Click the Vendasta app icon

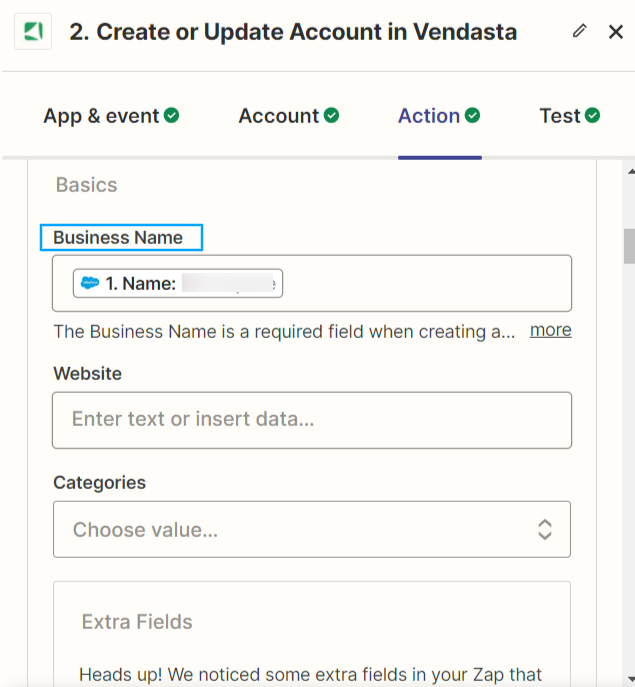pyautogui.click(x=33, y=32)
